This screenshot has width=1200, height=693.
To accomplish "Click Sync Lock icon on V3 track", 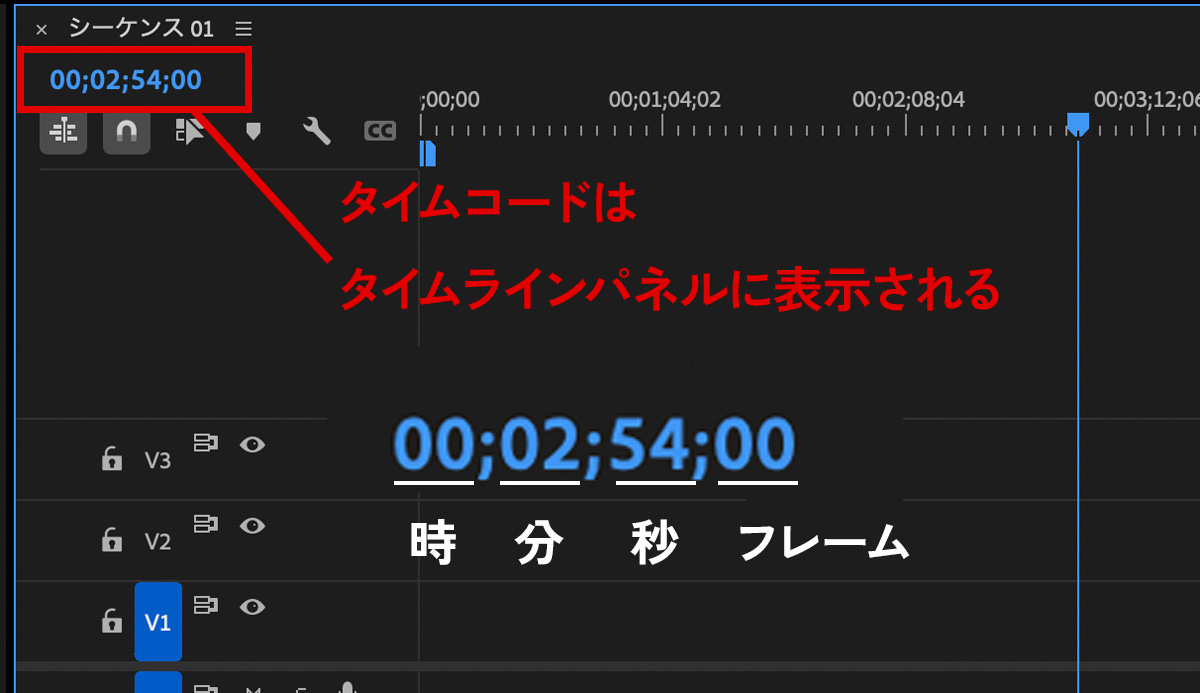I will (x=206, y=443).
